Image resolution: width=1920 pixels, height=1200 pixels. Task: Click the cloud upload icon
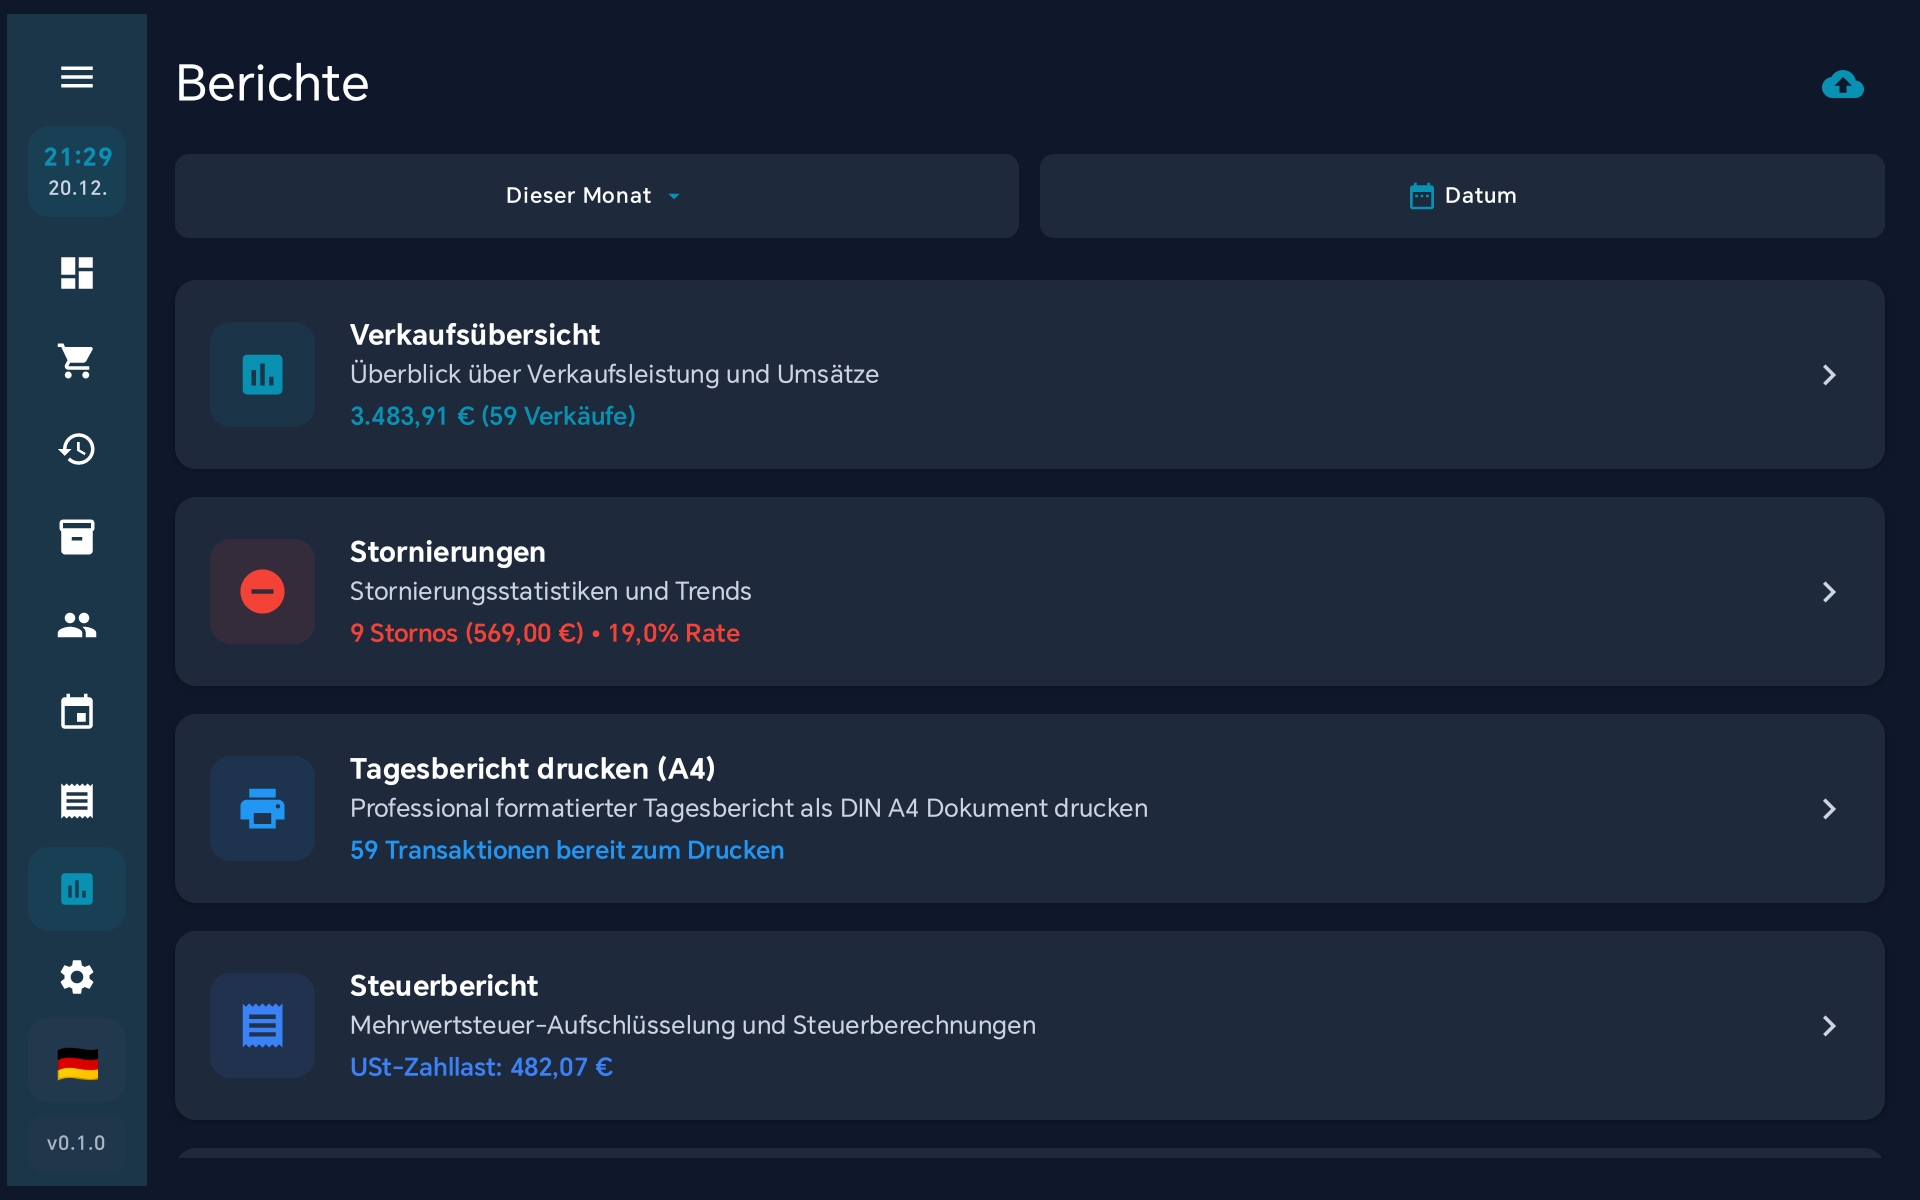1842,84
